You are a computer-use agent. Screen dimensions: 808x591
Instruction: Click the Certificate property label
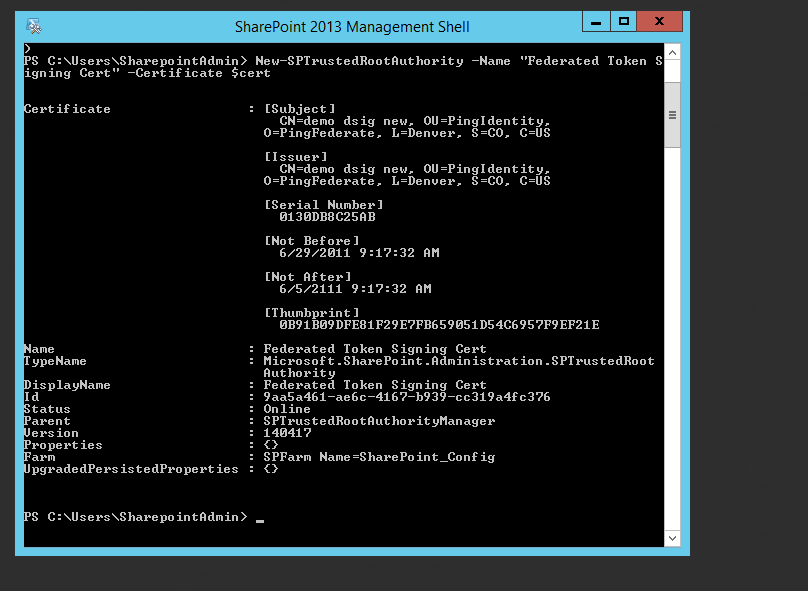click(x=67, y=109)
